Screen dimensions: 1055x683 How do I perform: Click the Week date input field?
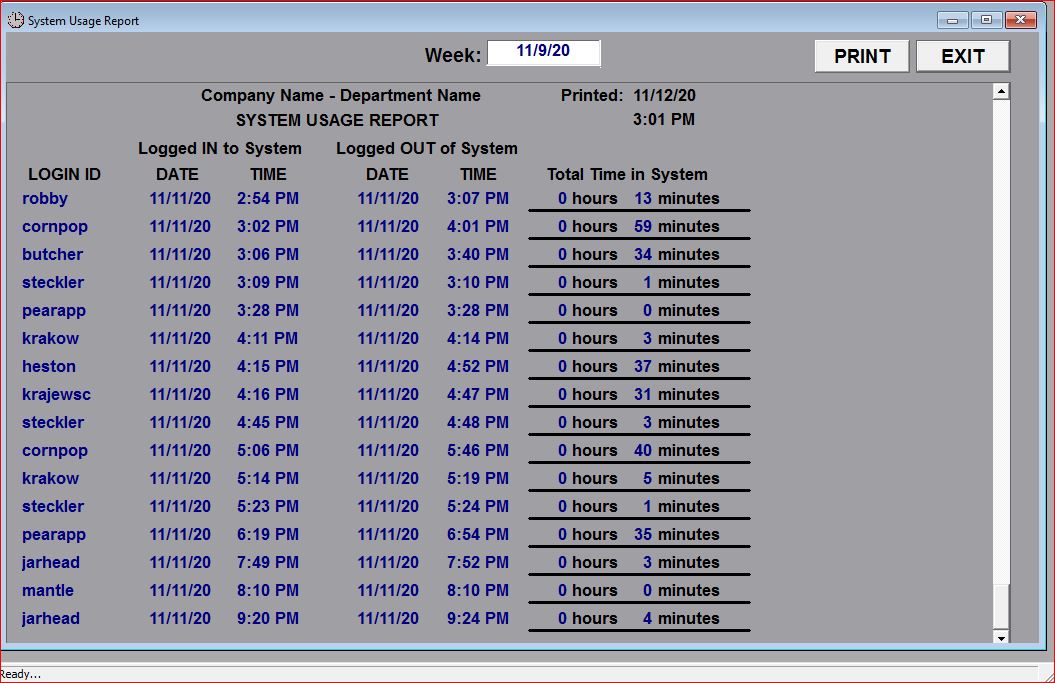click(543, 53)
